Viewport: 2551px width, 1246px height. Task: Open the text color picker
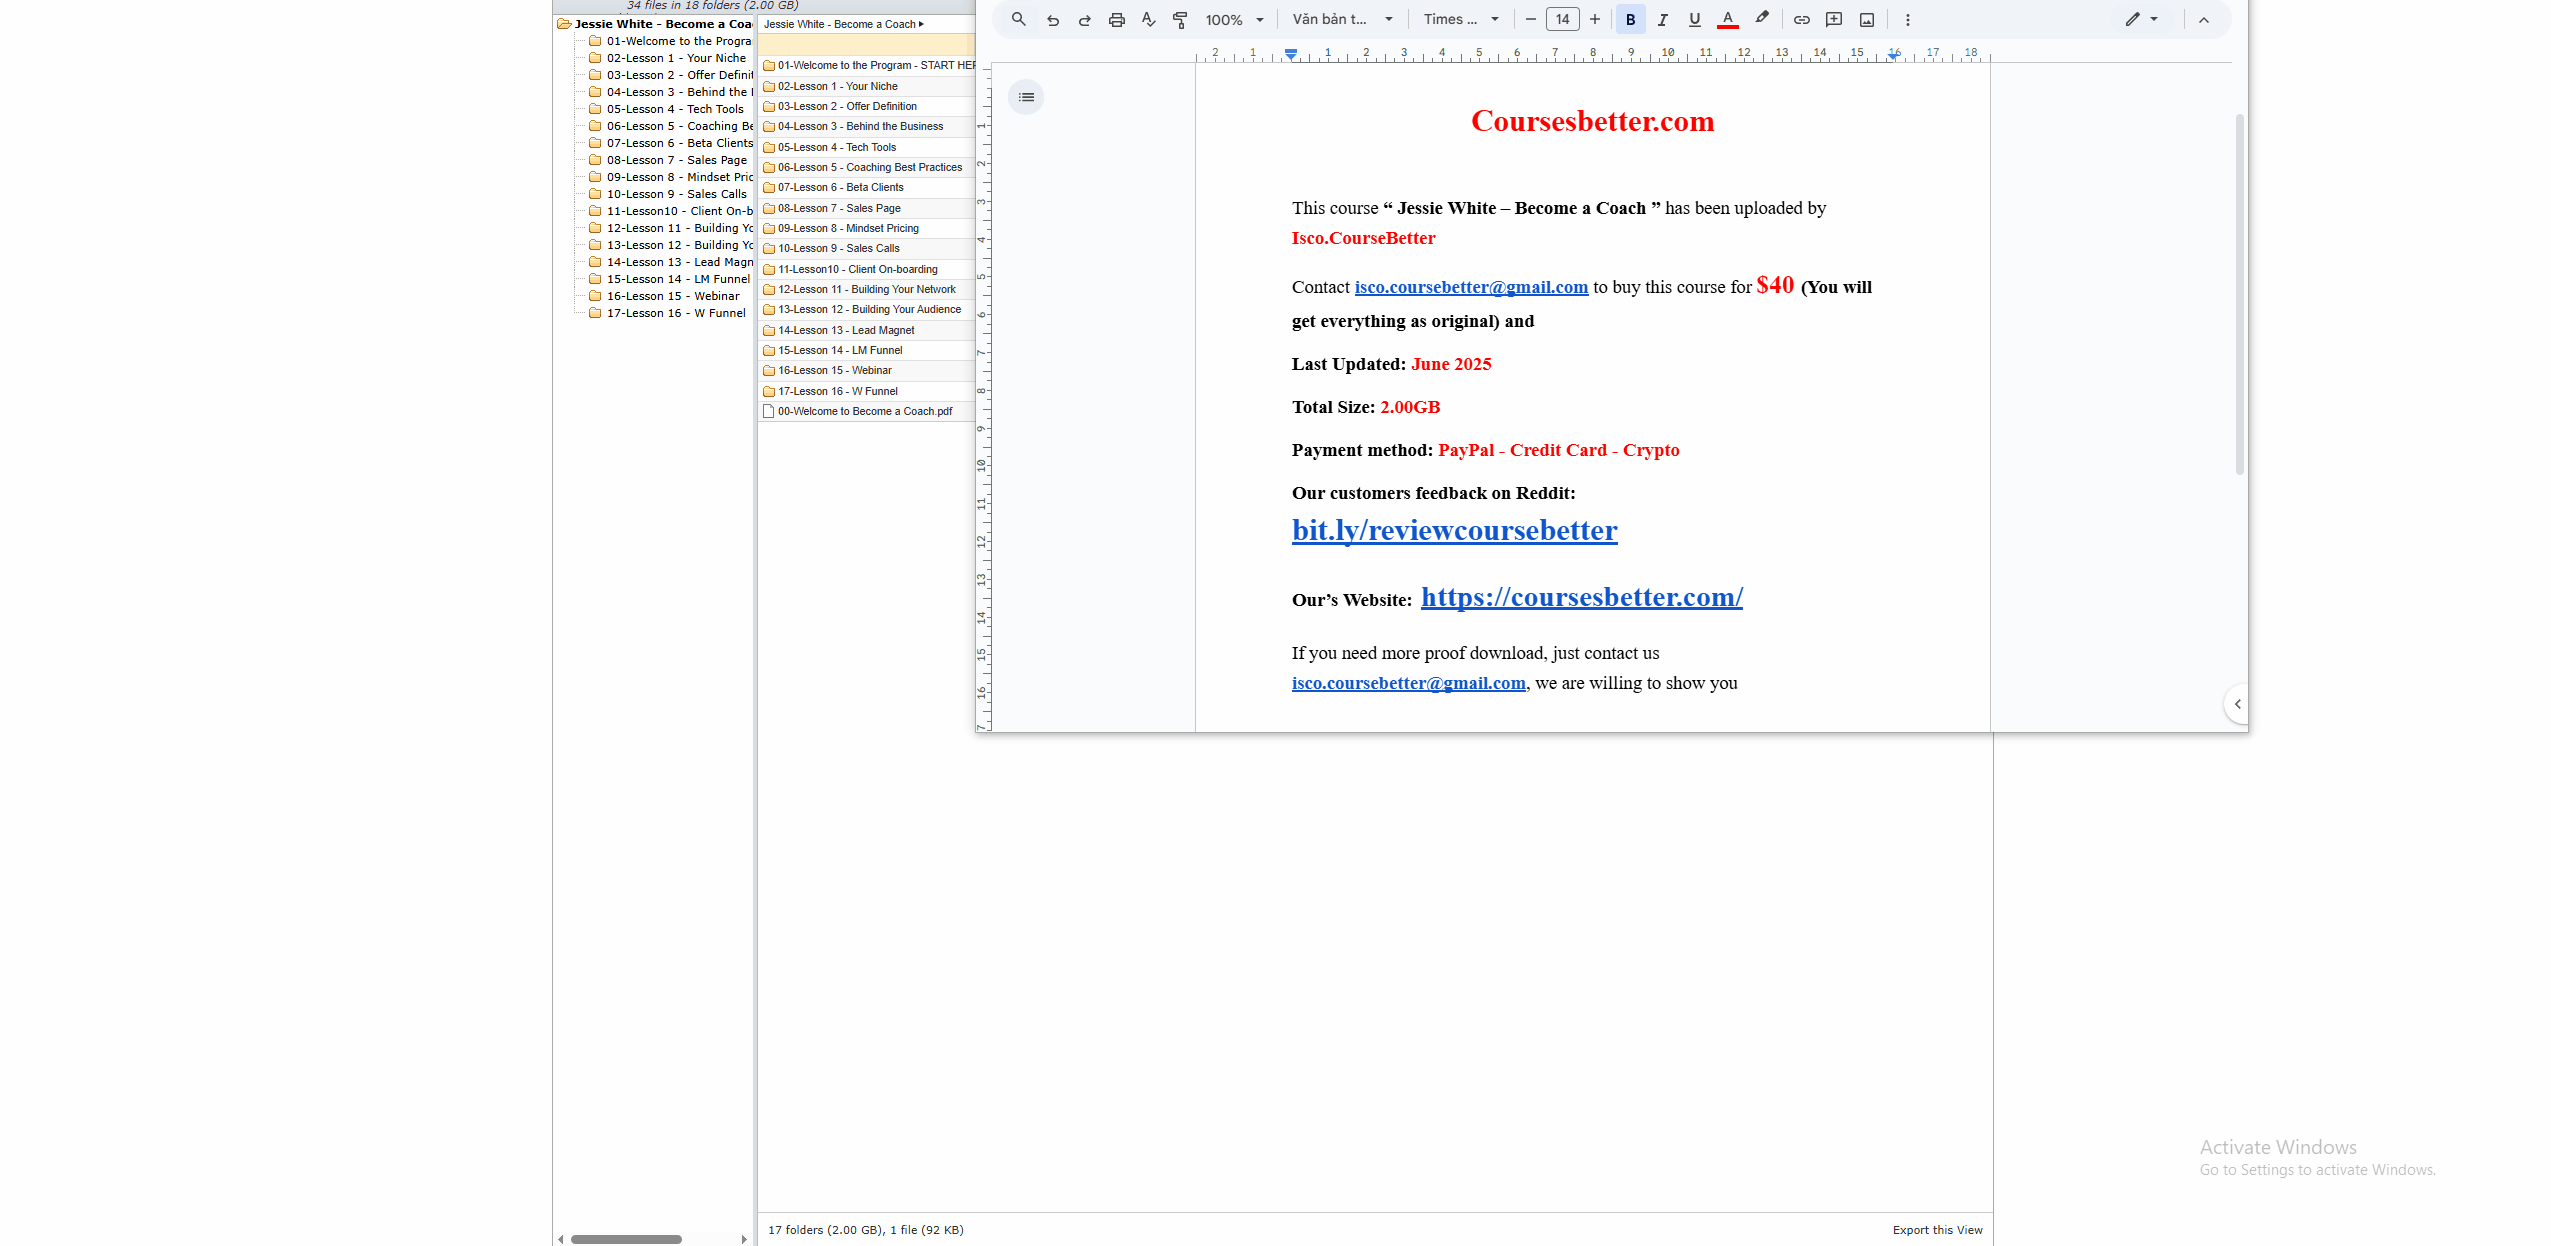pyautogui.click(x=1727, y=20)
